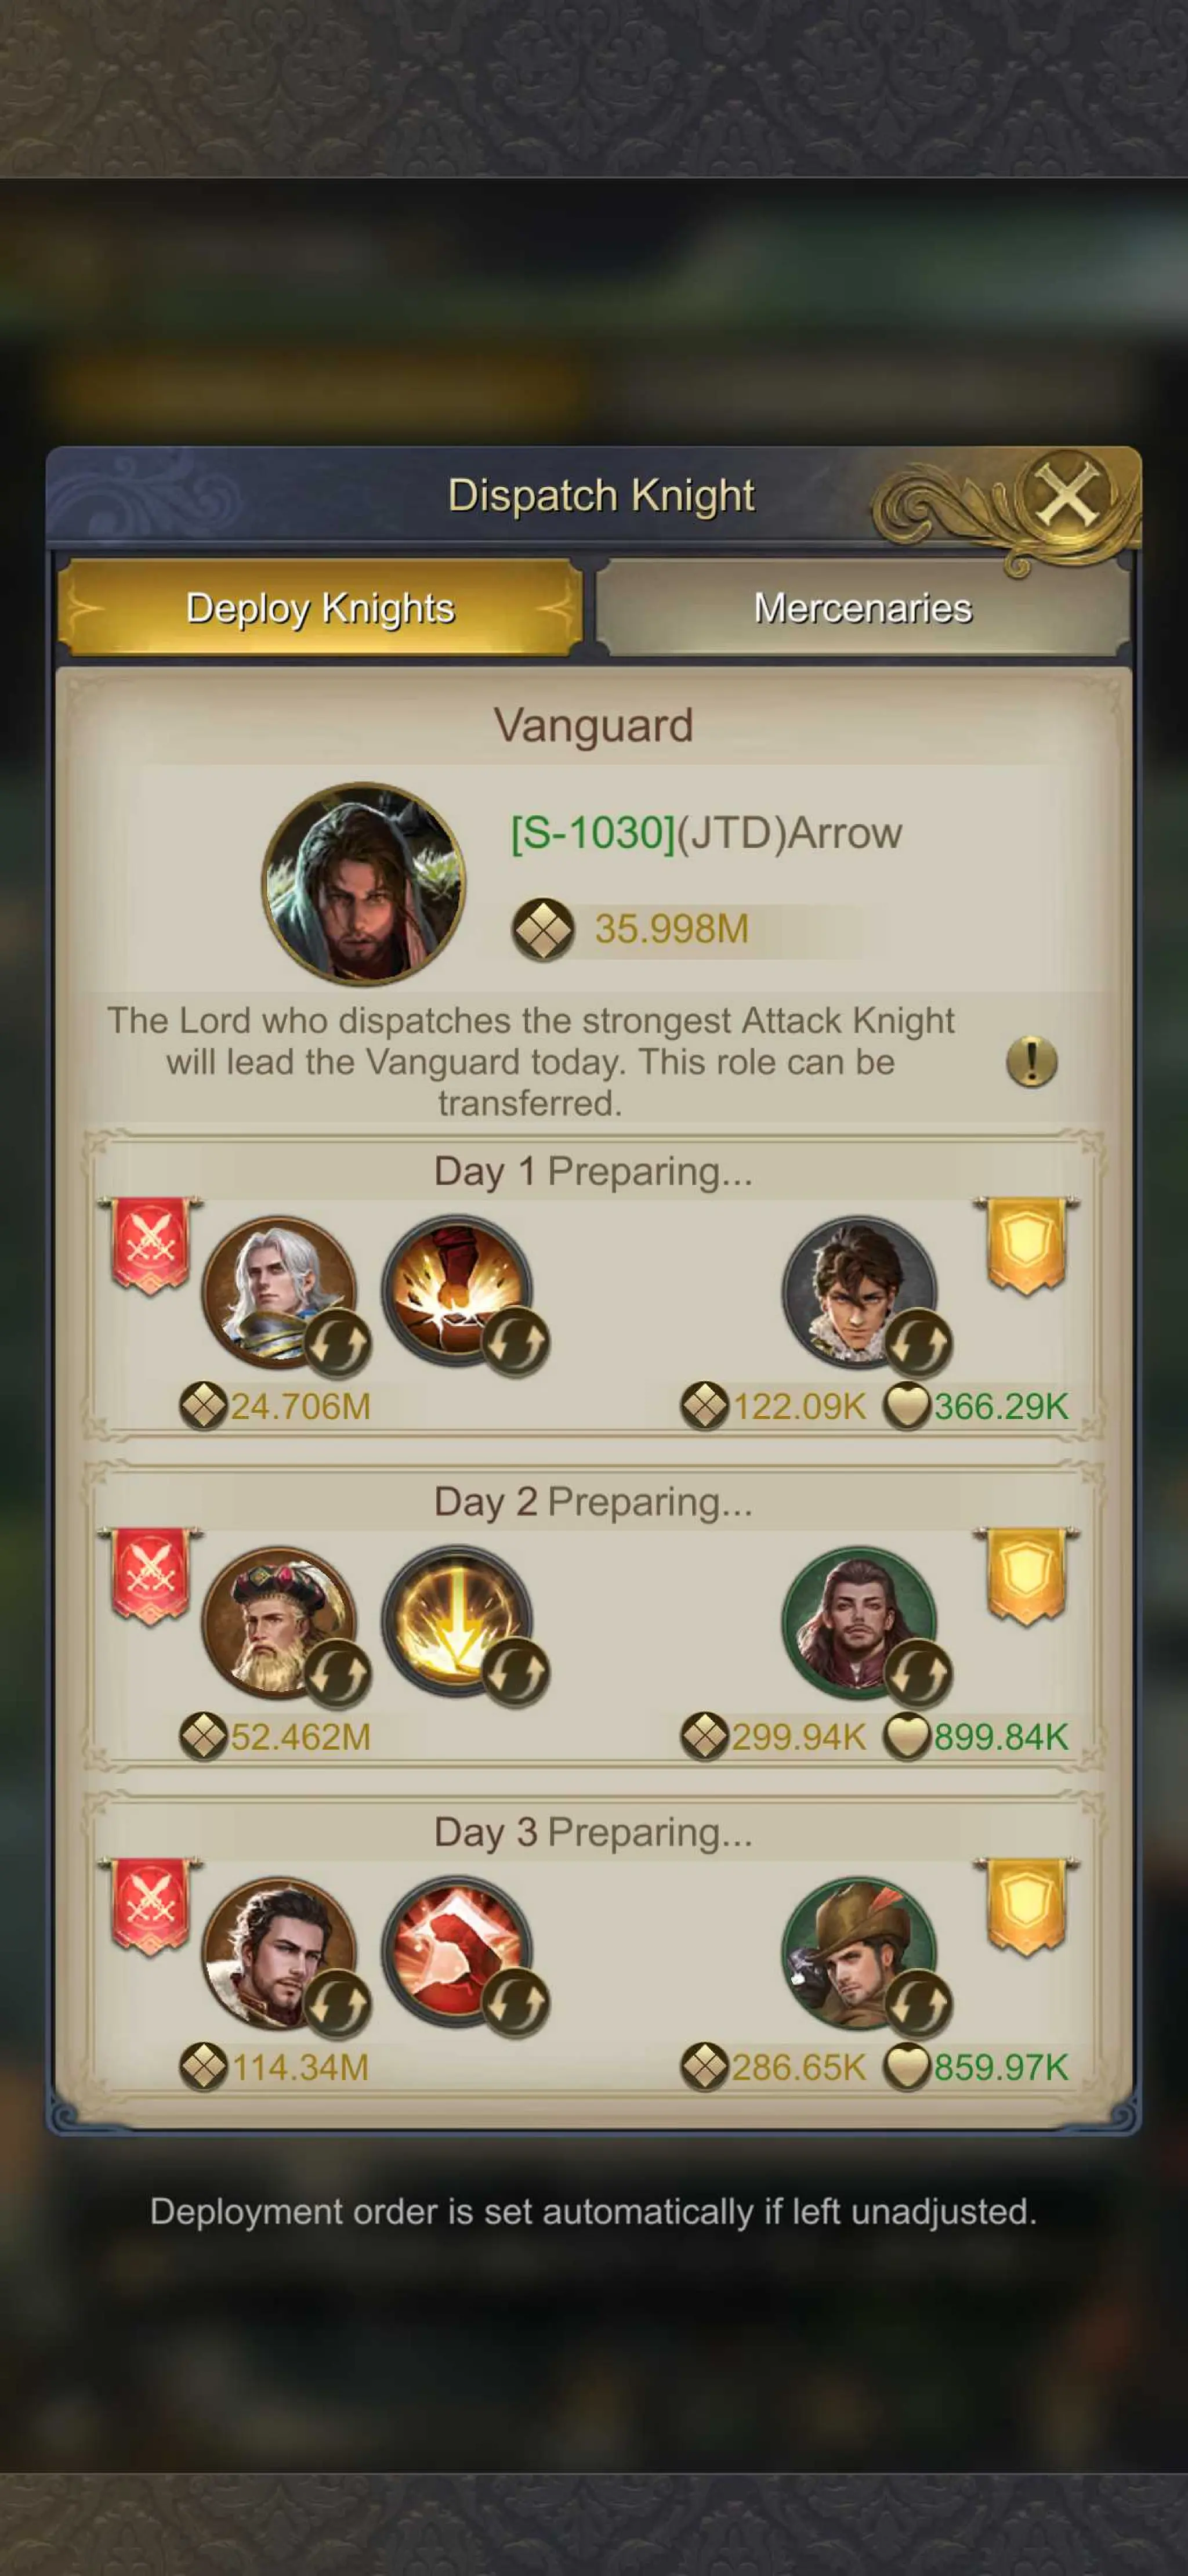Swap the Day 2 long-haired defense knight
This screenshot has height=2576, width=1188.
click(919, 1673)
